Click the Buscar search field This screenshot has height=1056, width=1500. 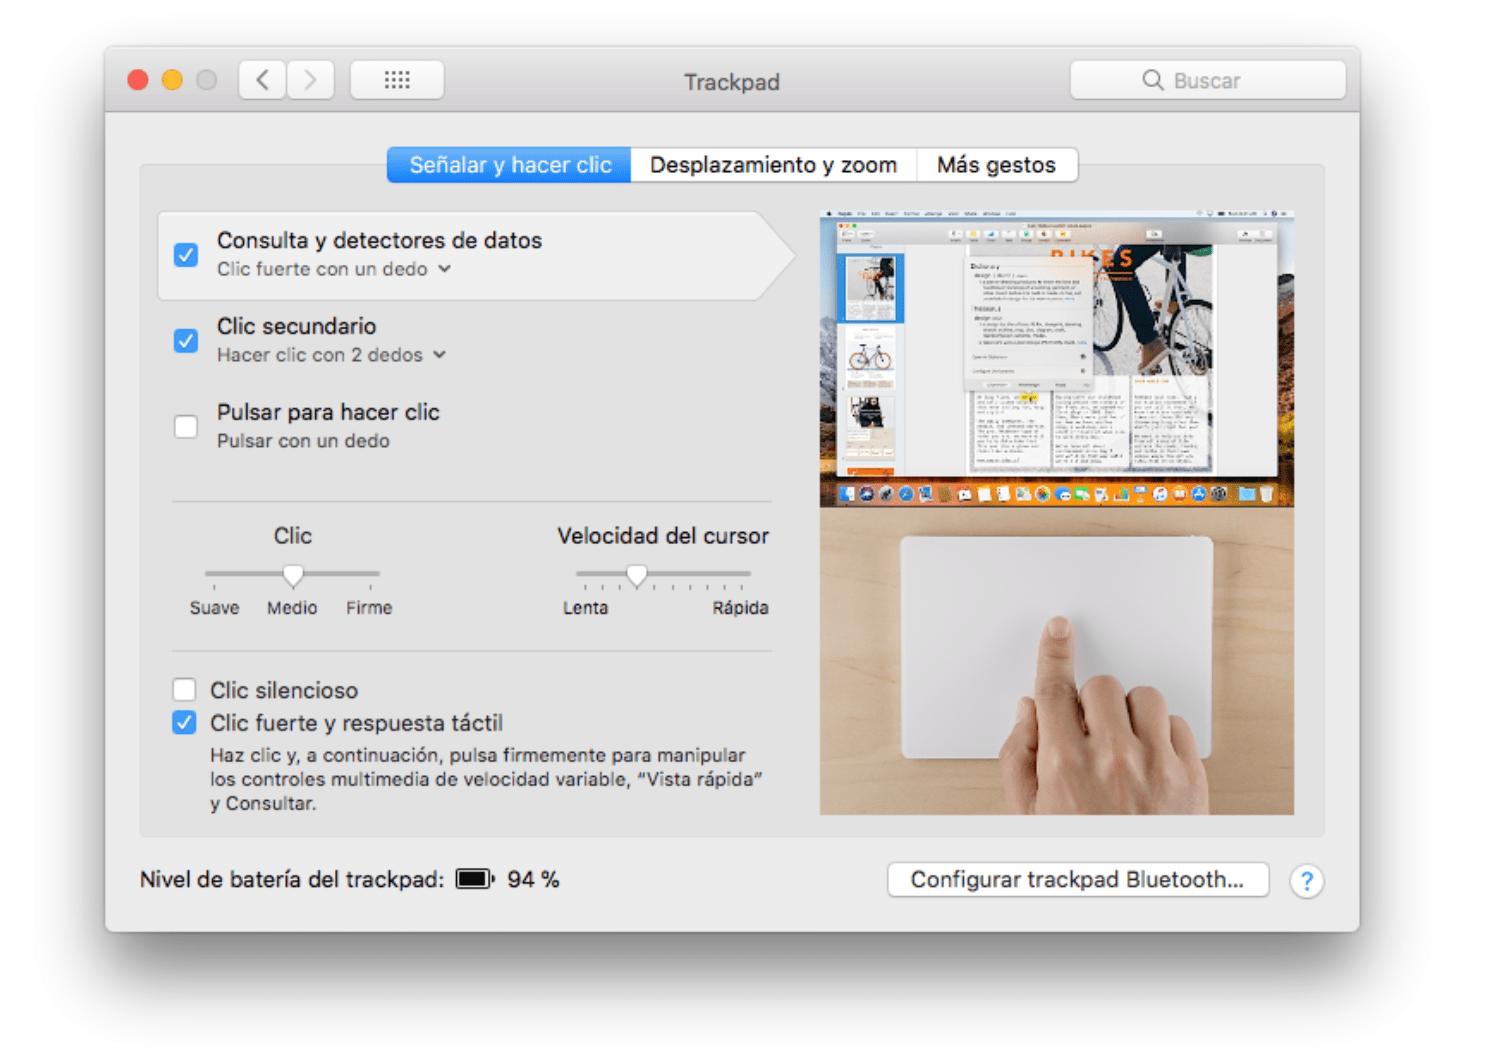click(1208, 80)
